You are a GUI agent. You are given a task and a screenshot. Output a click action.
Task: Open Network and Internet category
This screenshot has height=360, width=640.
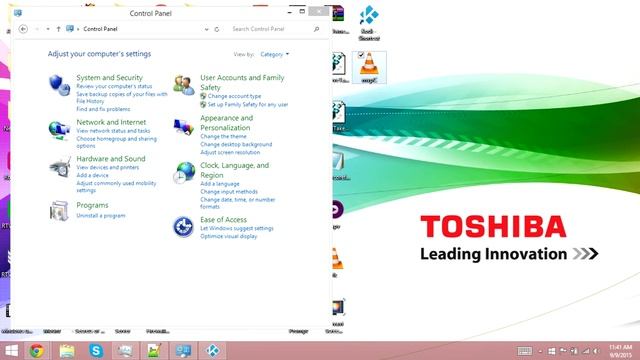click(x=111, y=122)
